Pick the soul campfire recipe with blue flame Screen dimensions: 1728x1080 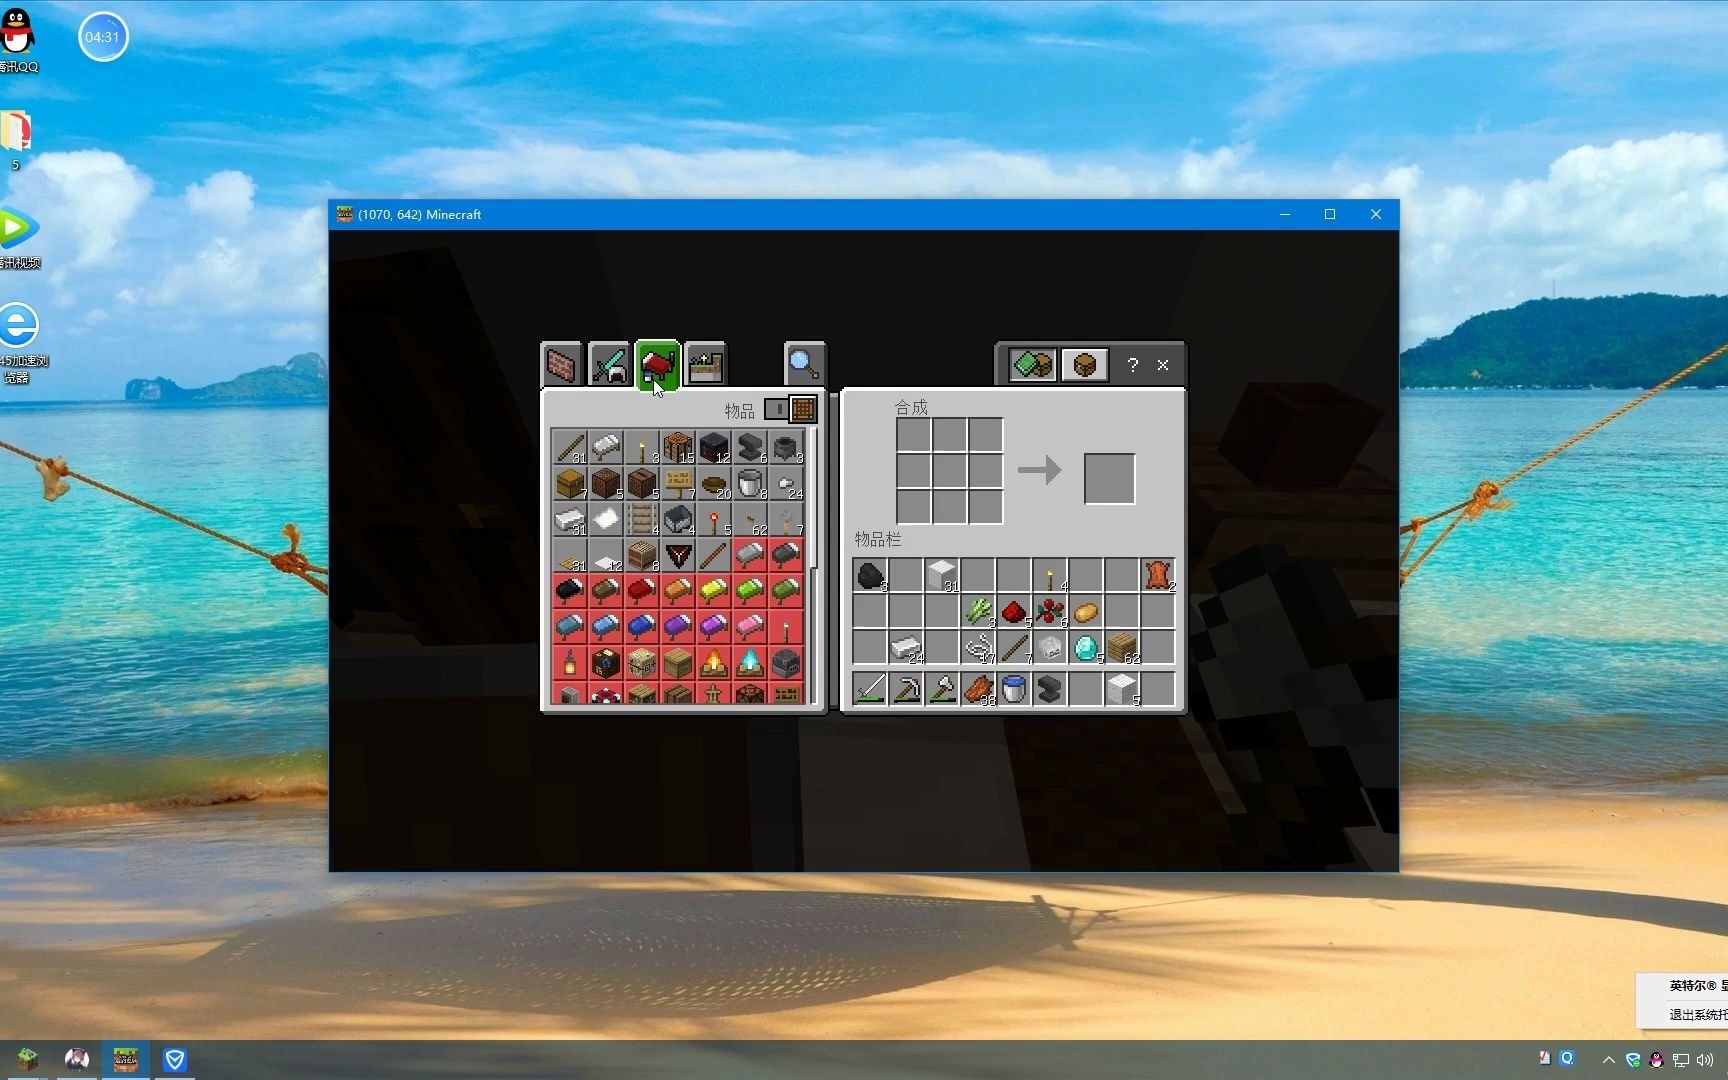pyautogui.click(x=750, y=664)
